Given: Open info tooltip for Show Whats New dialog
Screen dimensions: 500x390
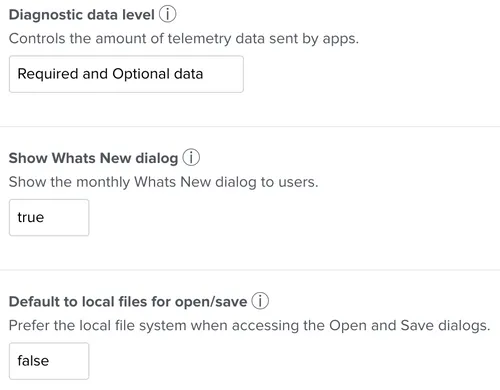Looking at the screenshot, I should tap(191, 157).
